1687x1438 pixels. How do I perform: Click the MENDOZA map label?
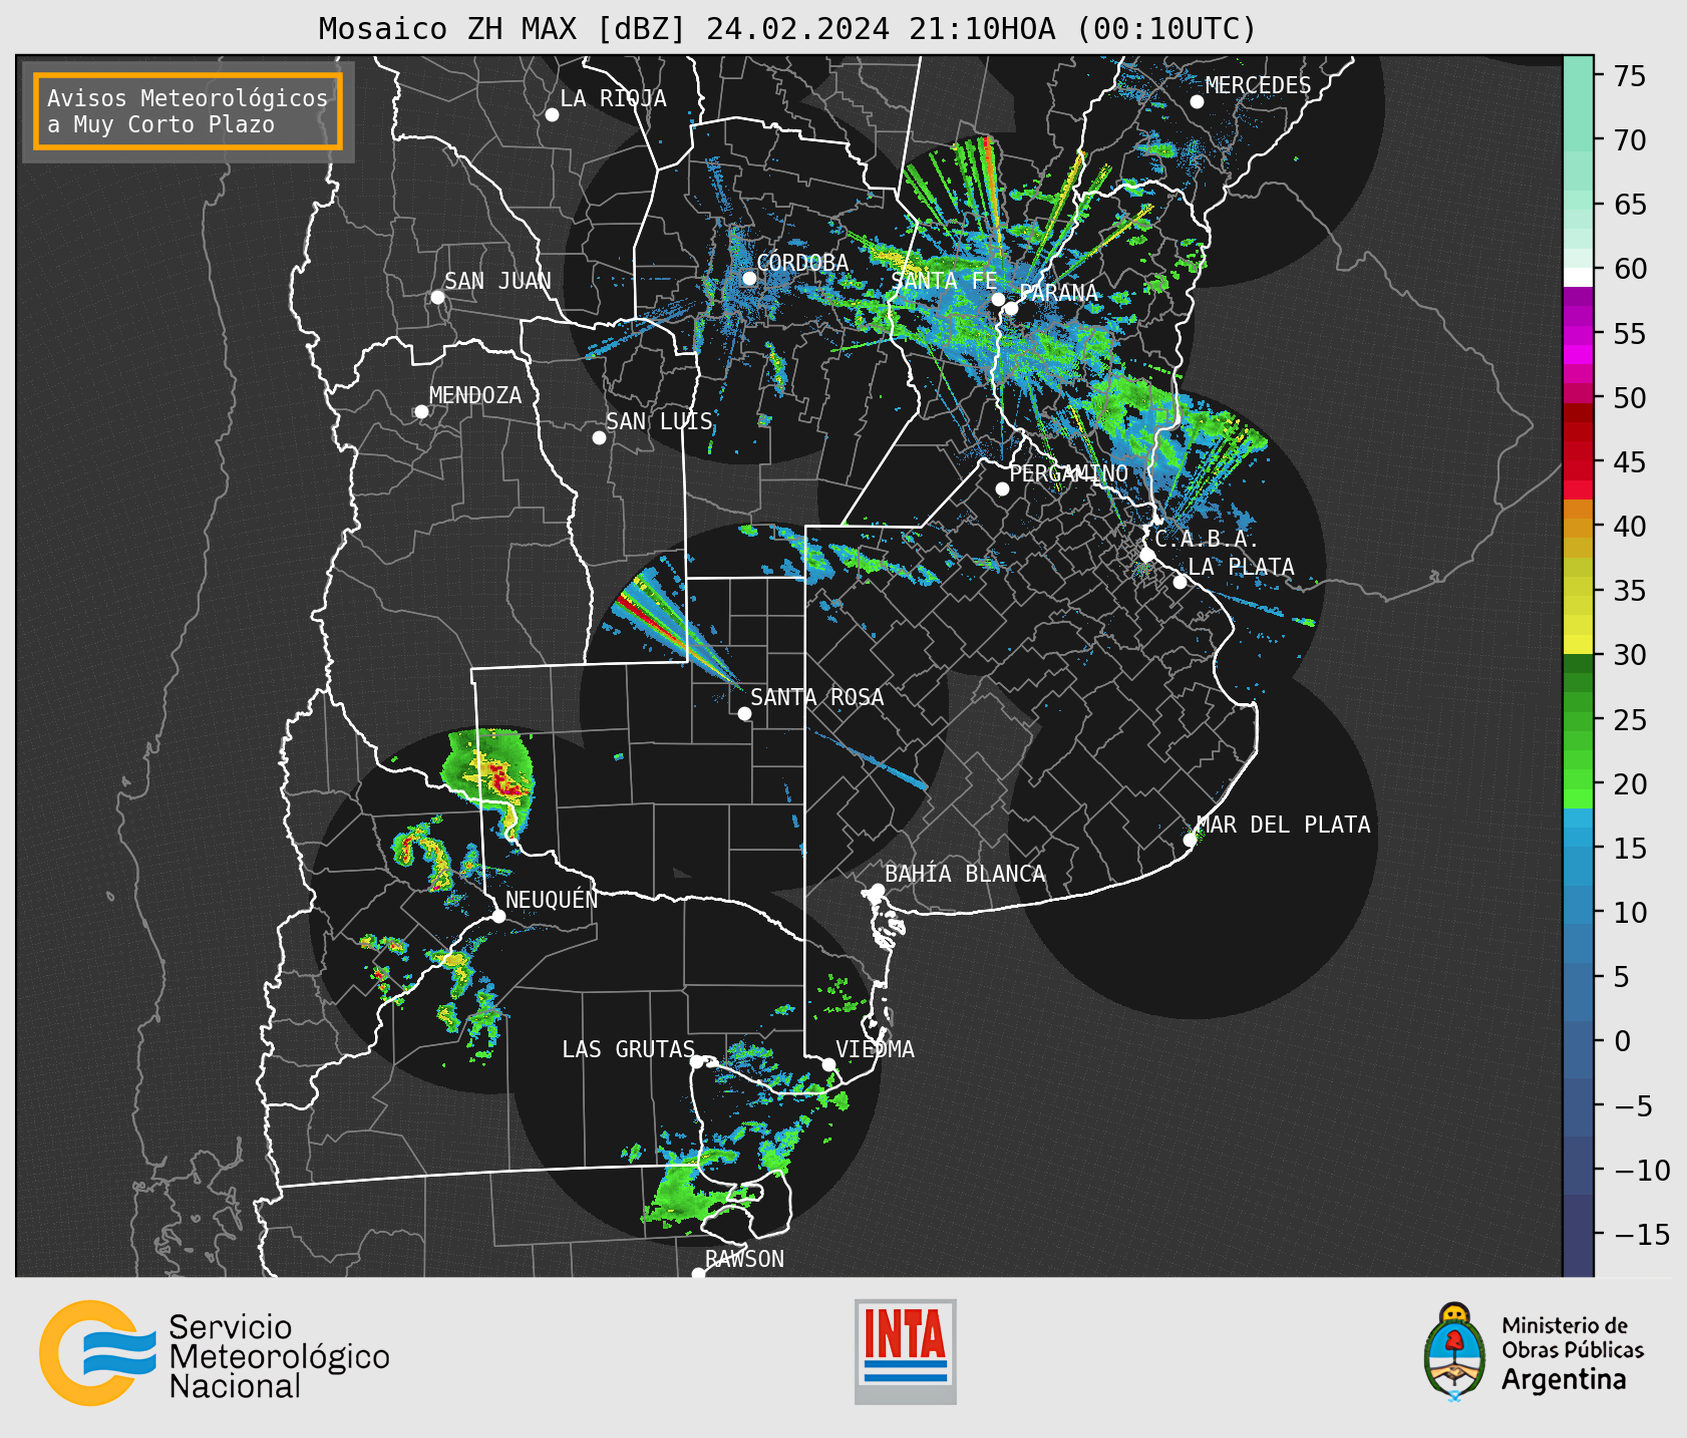pyautogui.click(x=475, y=395)
